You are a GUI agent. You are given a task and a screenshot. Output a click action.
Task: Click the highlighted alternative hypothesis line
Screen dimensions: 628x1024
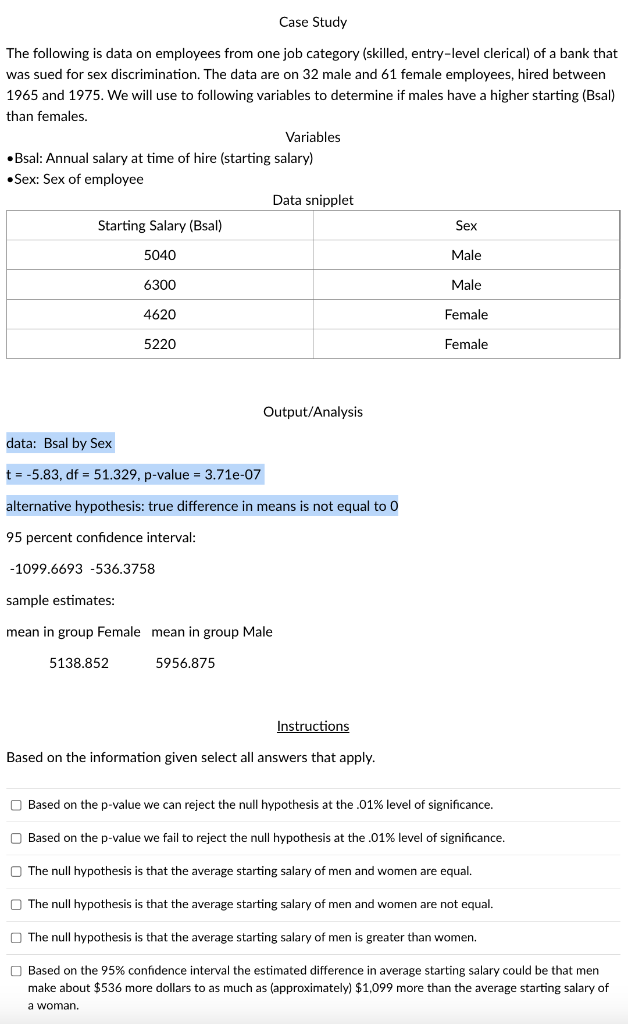coord(202,506)
